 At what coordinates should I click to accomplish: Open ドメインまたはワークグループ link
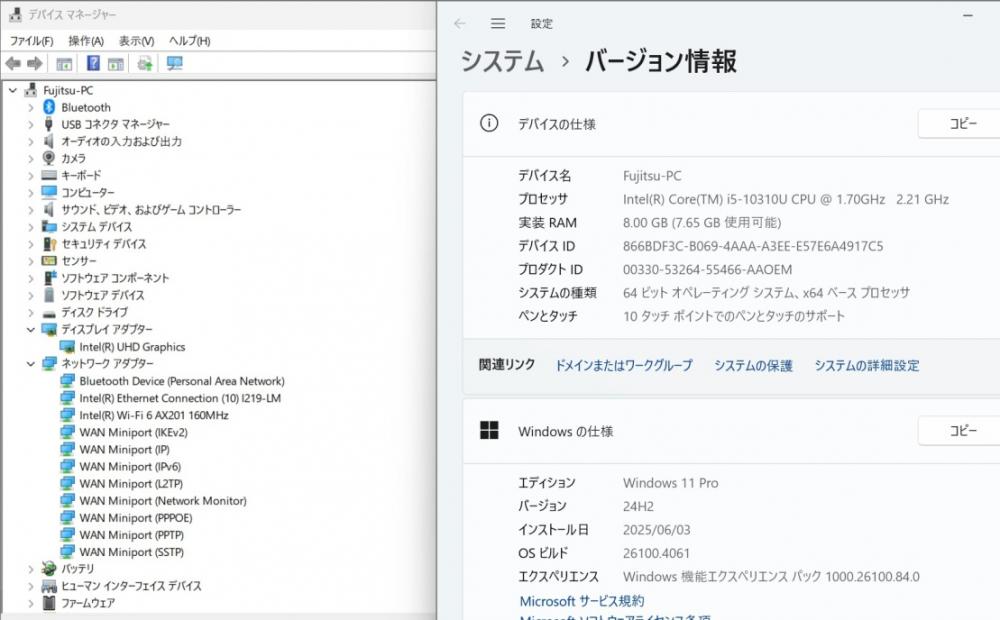tap(624, 365)
